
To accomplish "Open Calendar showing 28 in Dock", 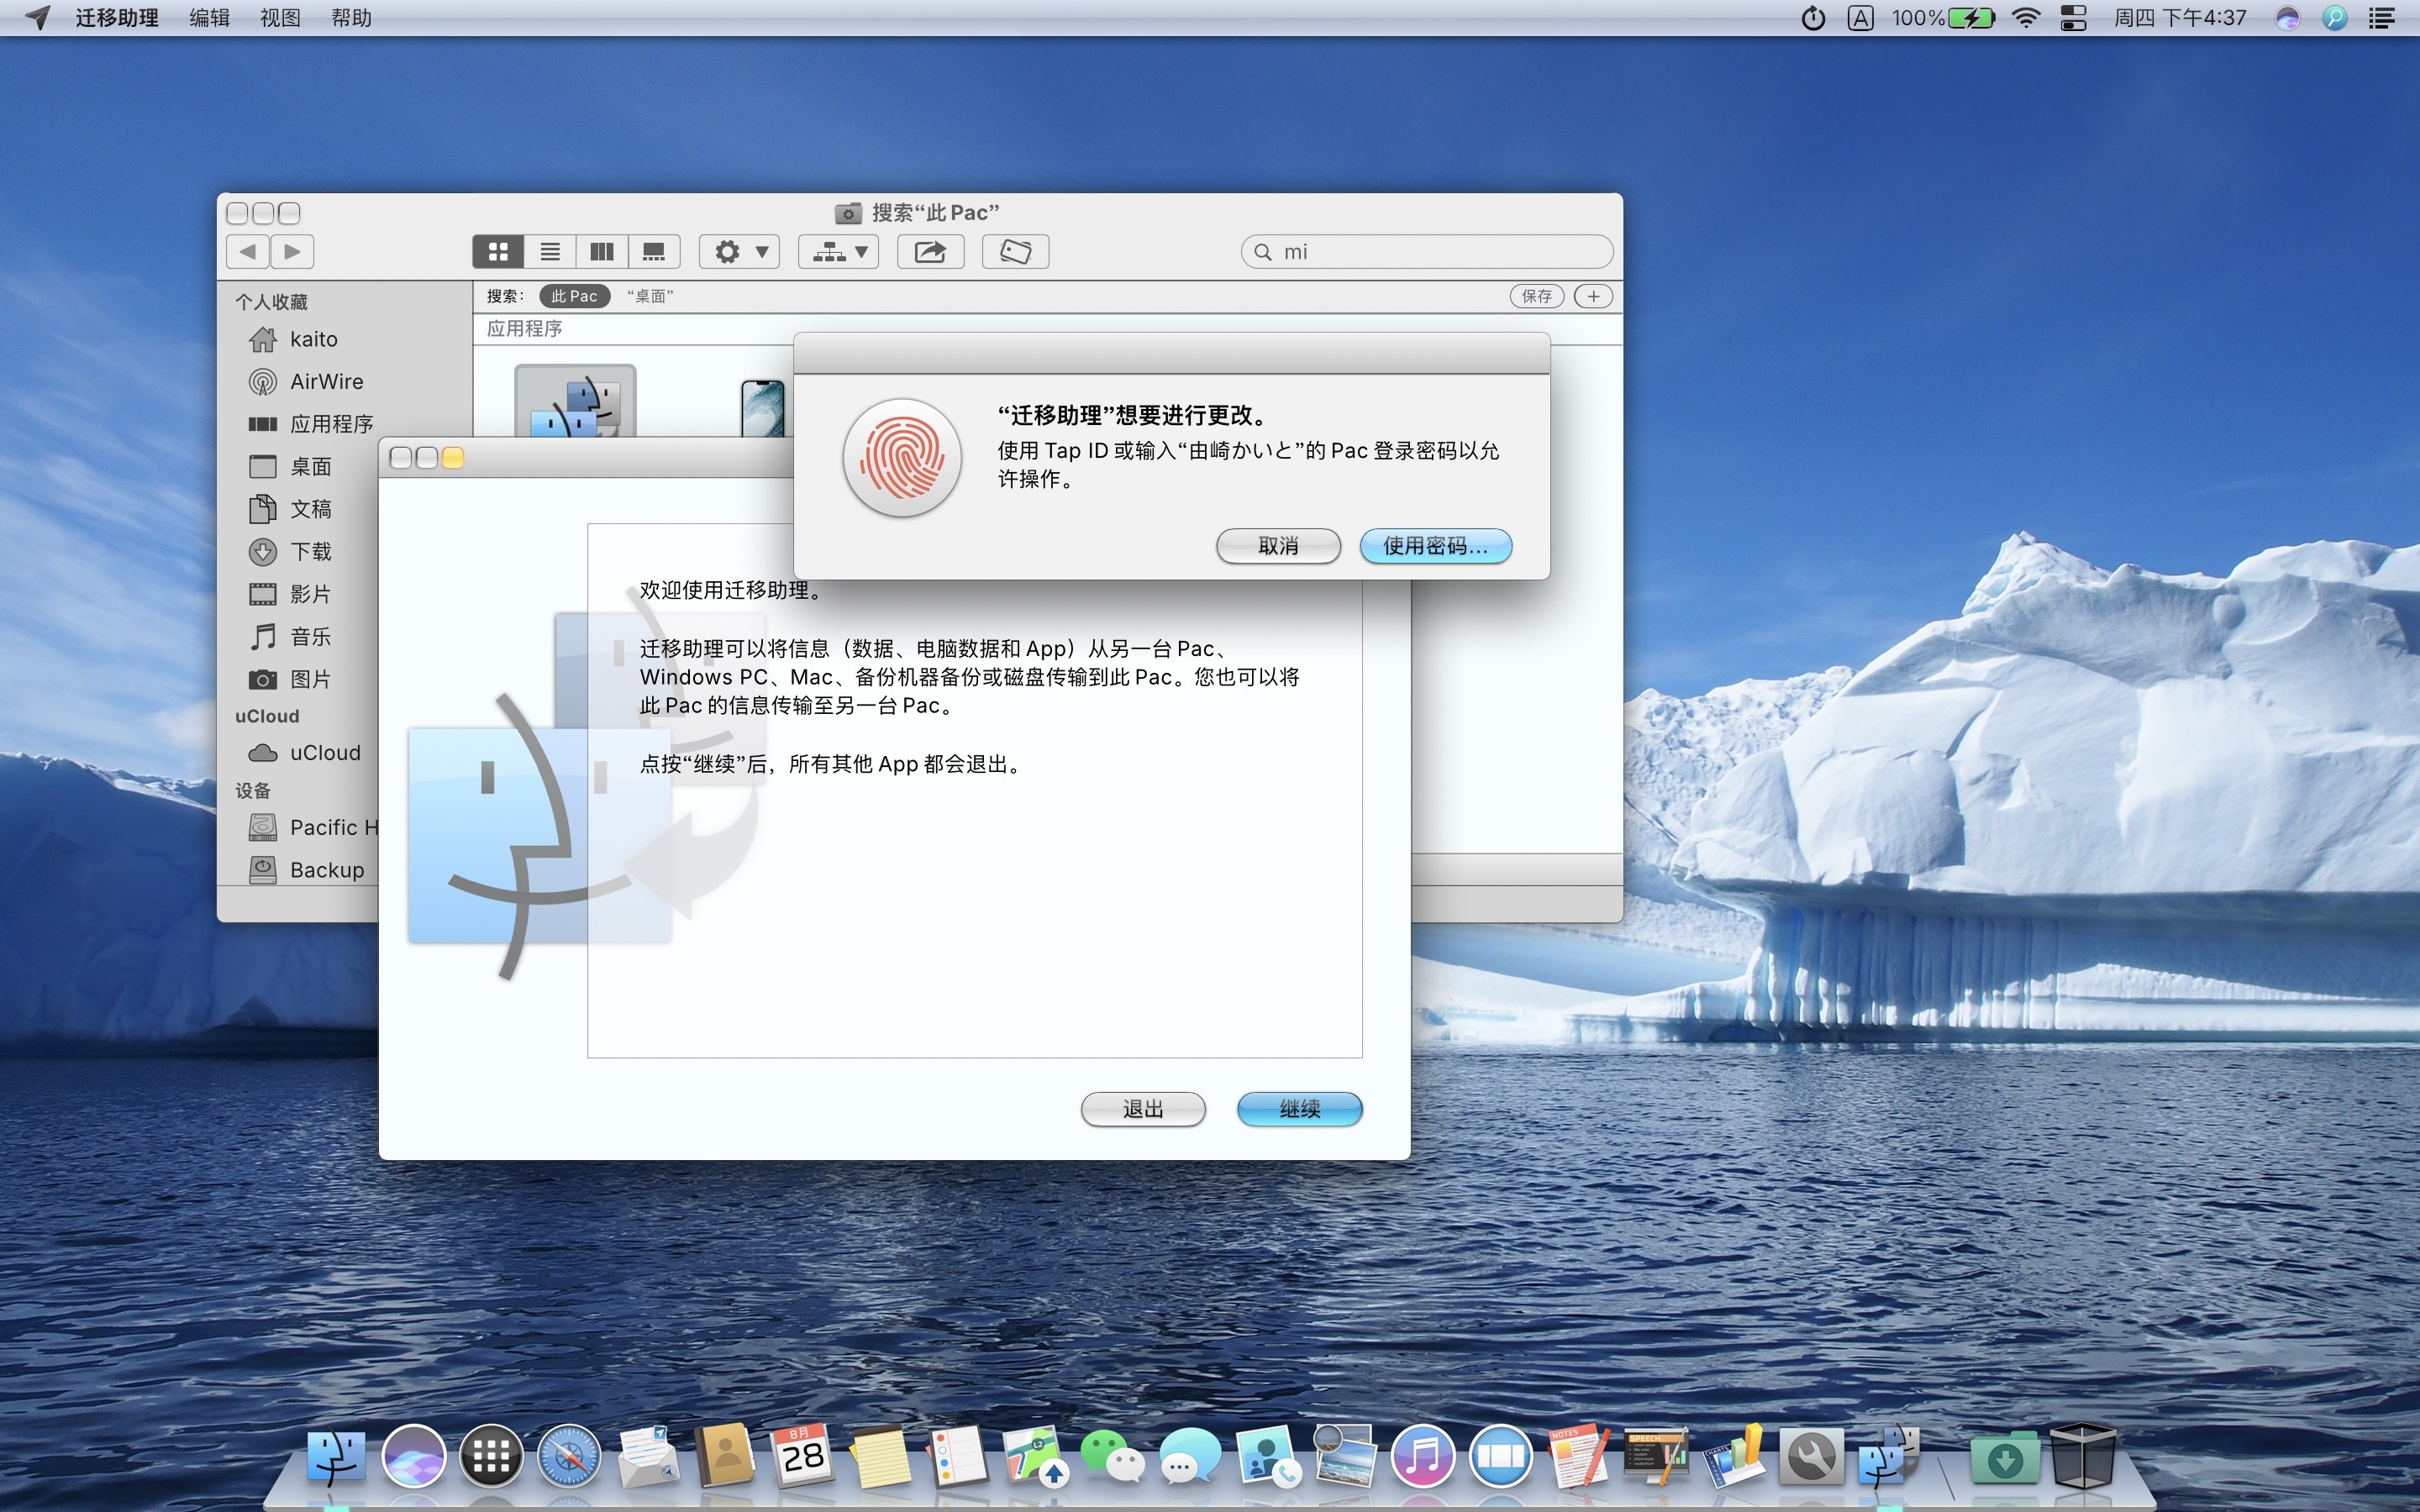I will click(802, 1457).
